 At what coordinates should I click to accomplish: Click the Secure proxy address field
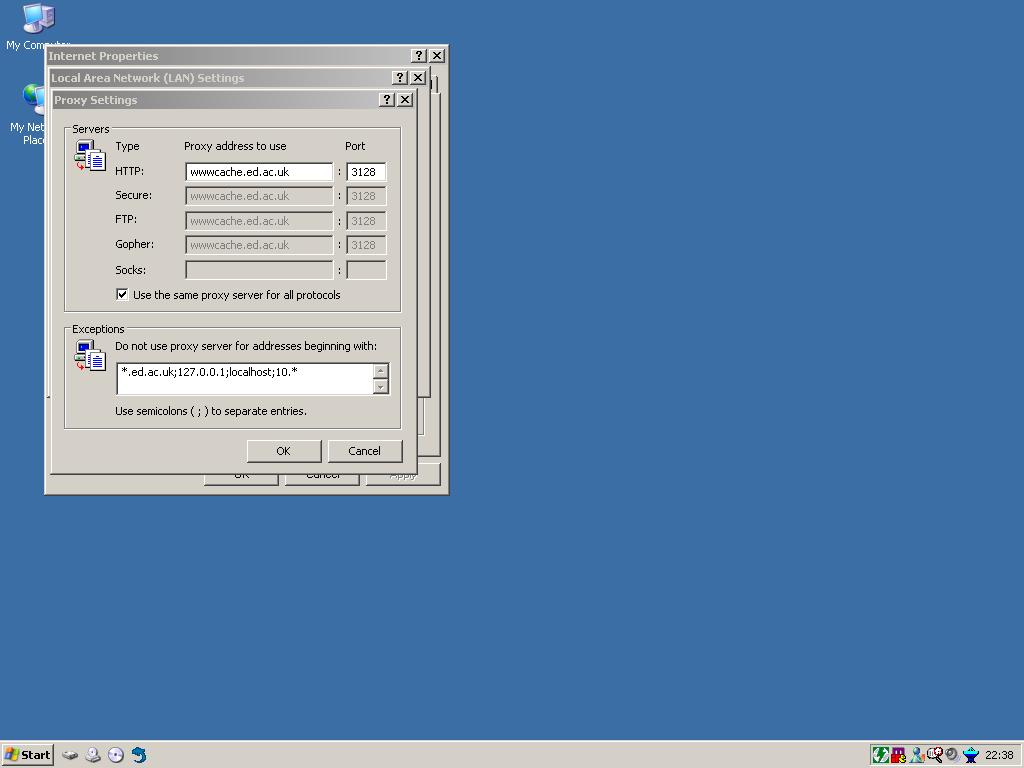[259, 196]
